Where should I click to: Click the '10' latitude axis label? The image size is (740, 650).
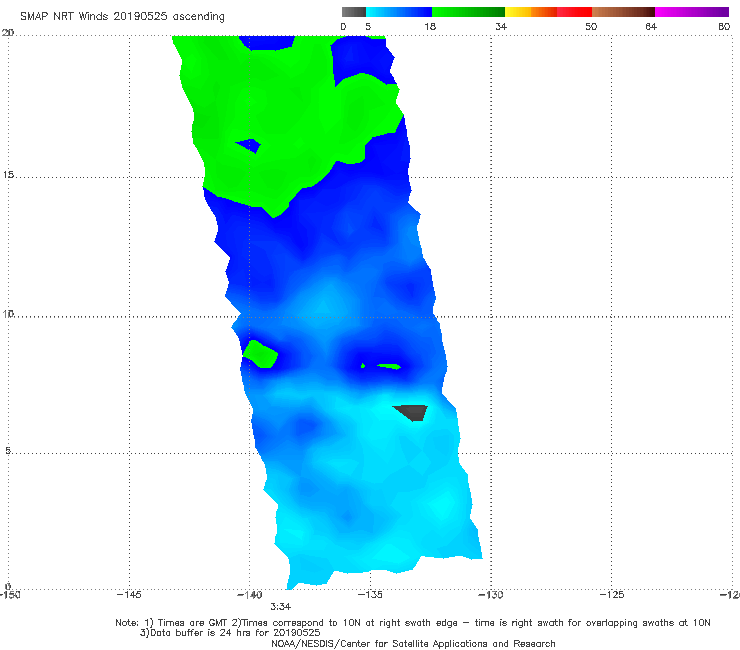[8, 314]
